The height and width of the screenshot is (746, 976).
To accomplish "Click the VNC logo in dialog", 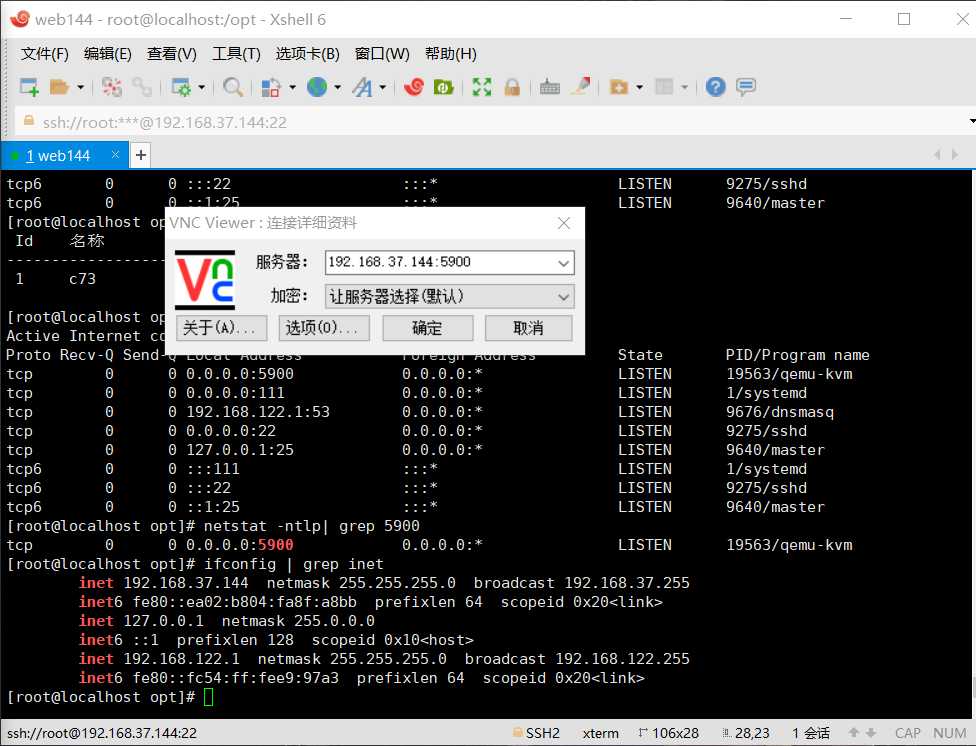I will point(205,280).
